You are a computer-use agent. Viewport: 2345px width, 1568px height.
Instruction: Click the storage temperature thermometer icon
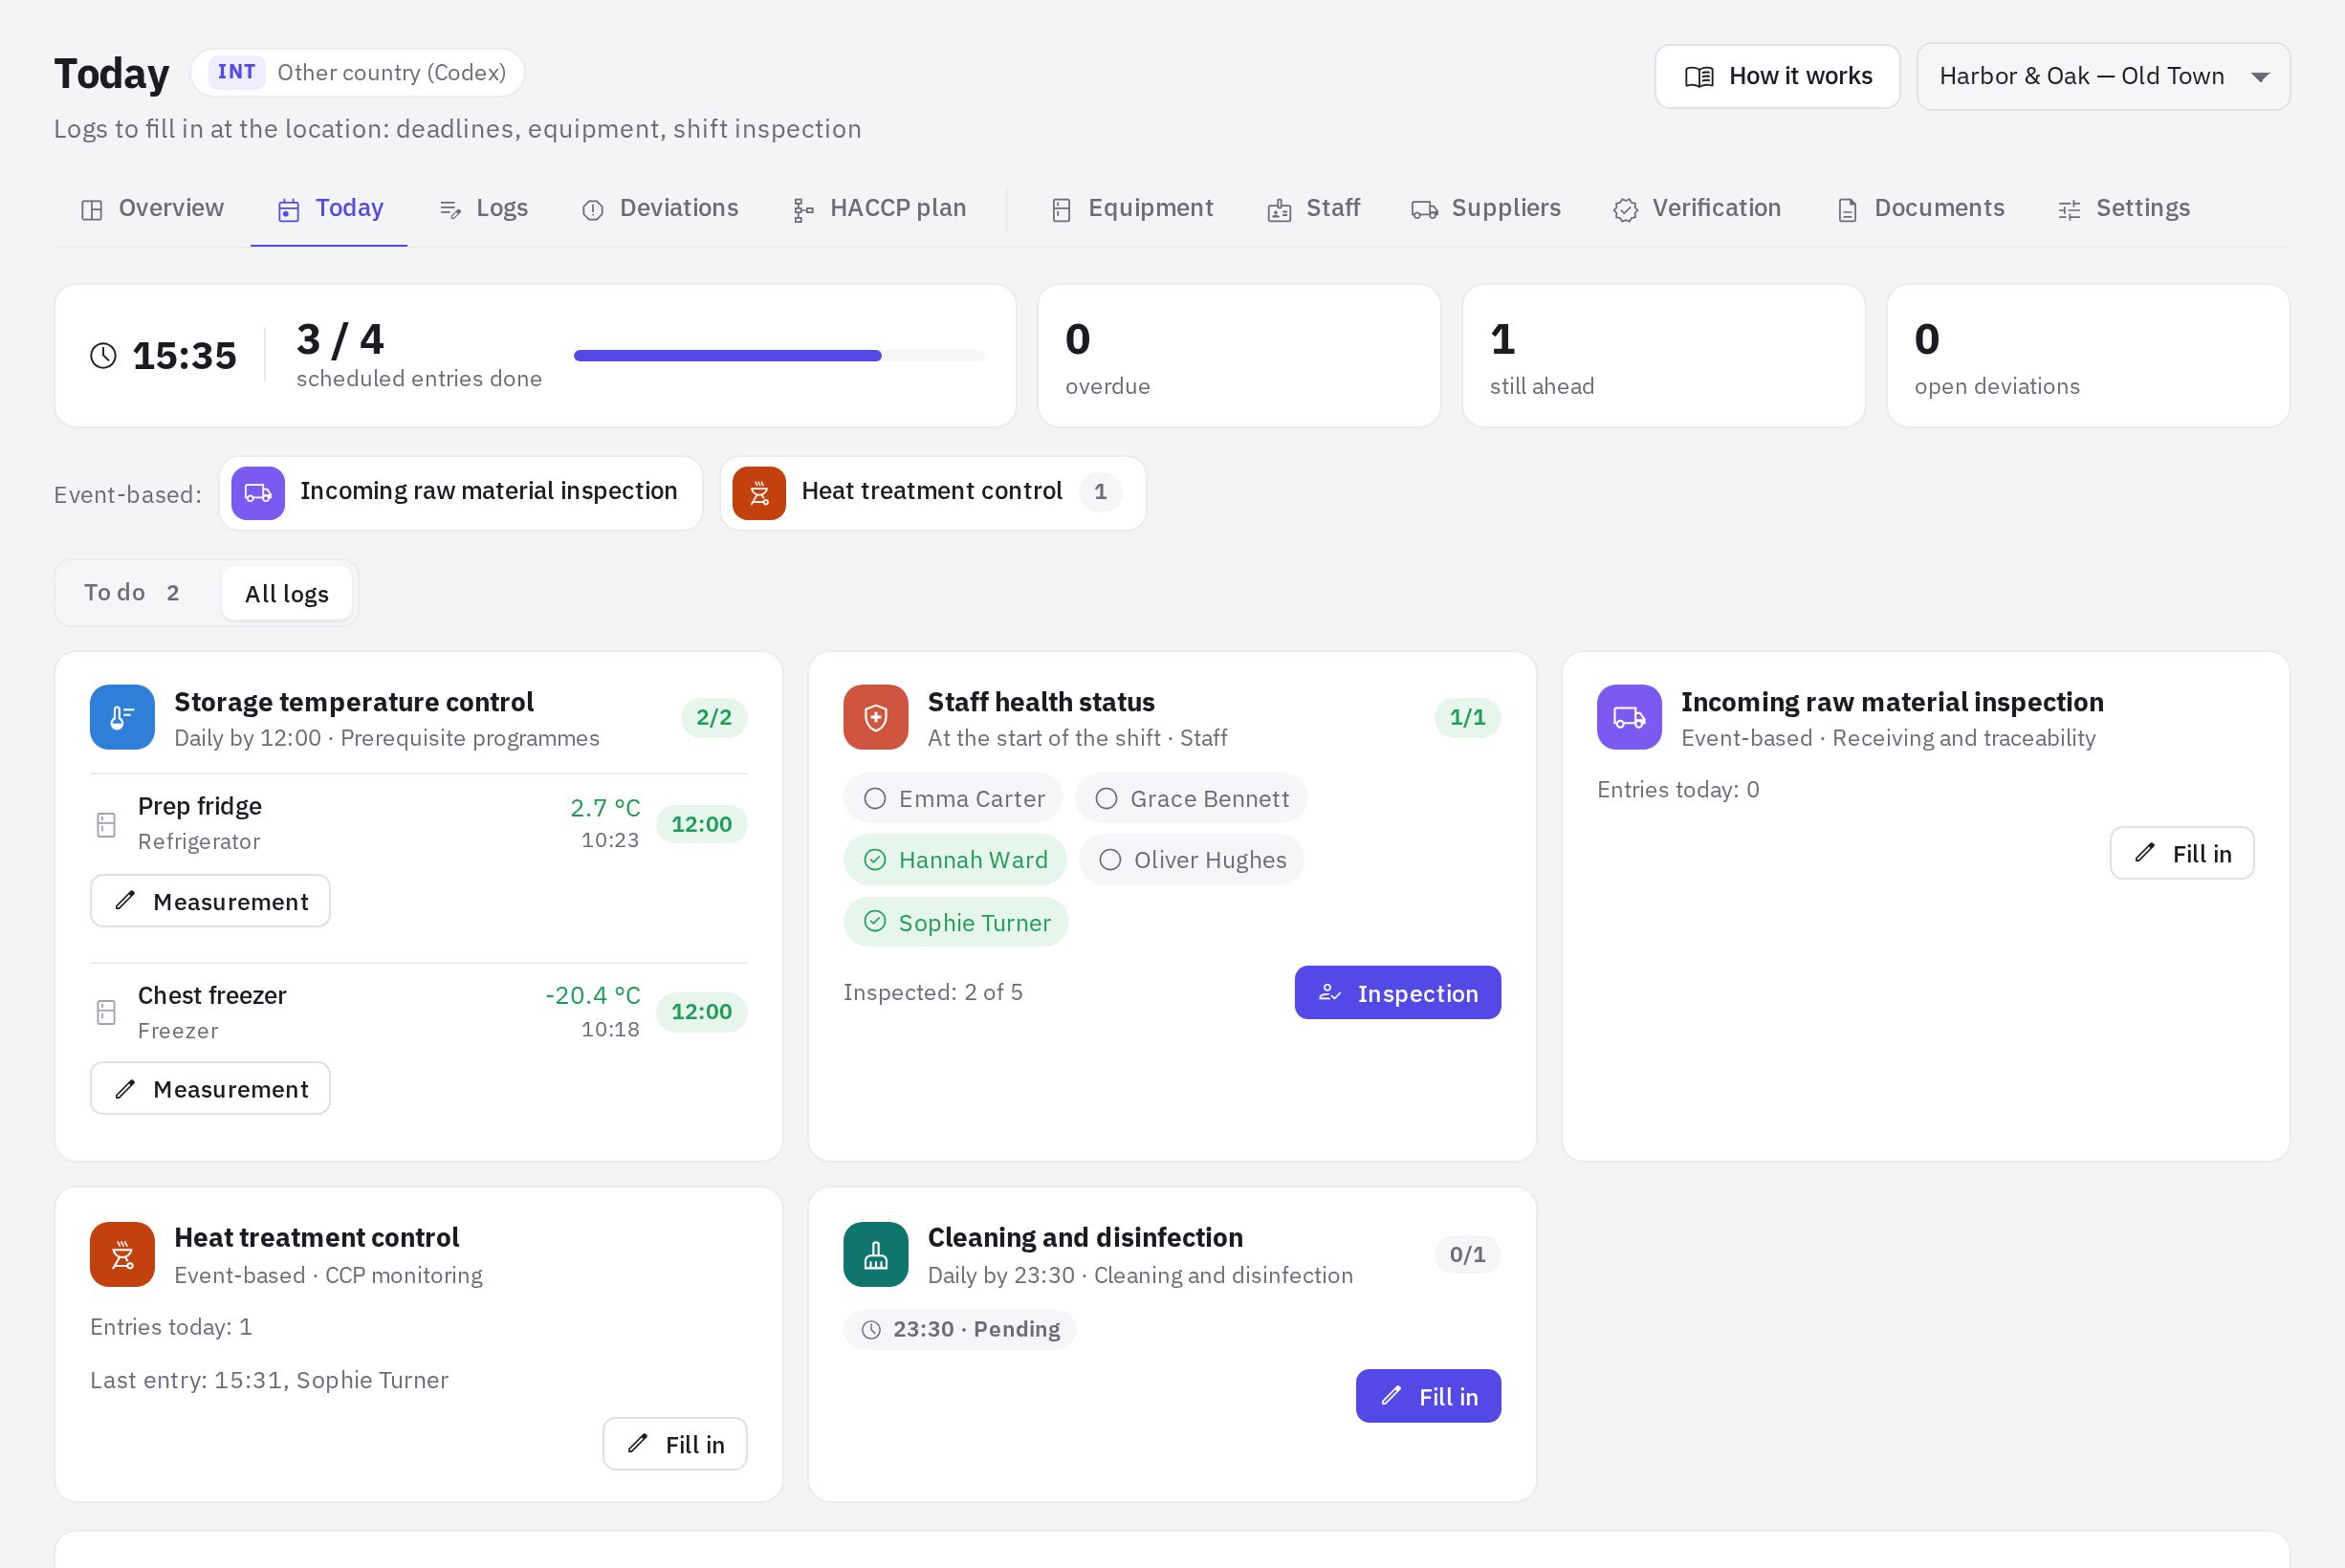point(122,717)
